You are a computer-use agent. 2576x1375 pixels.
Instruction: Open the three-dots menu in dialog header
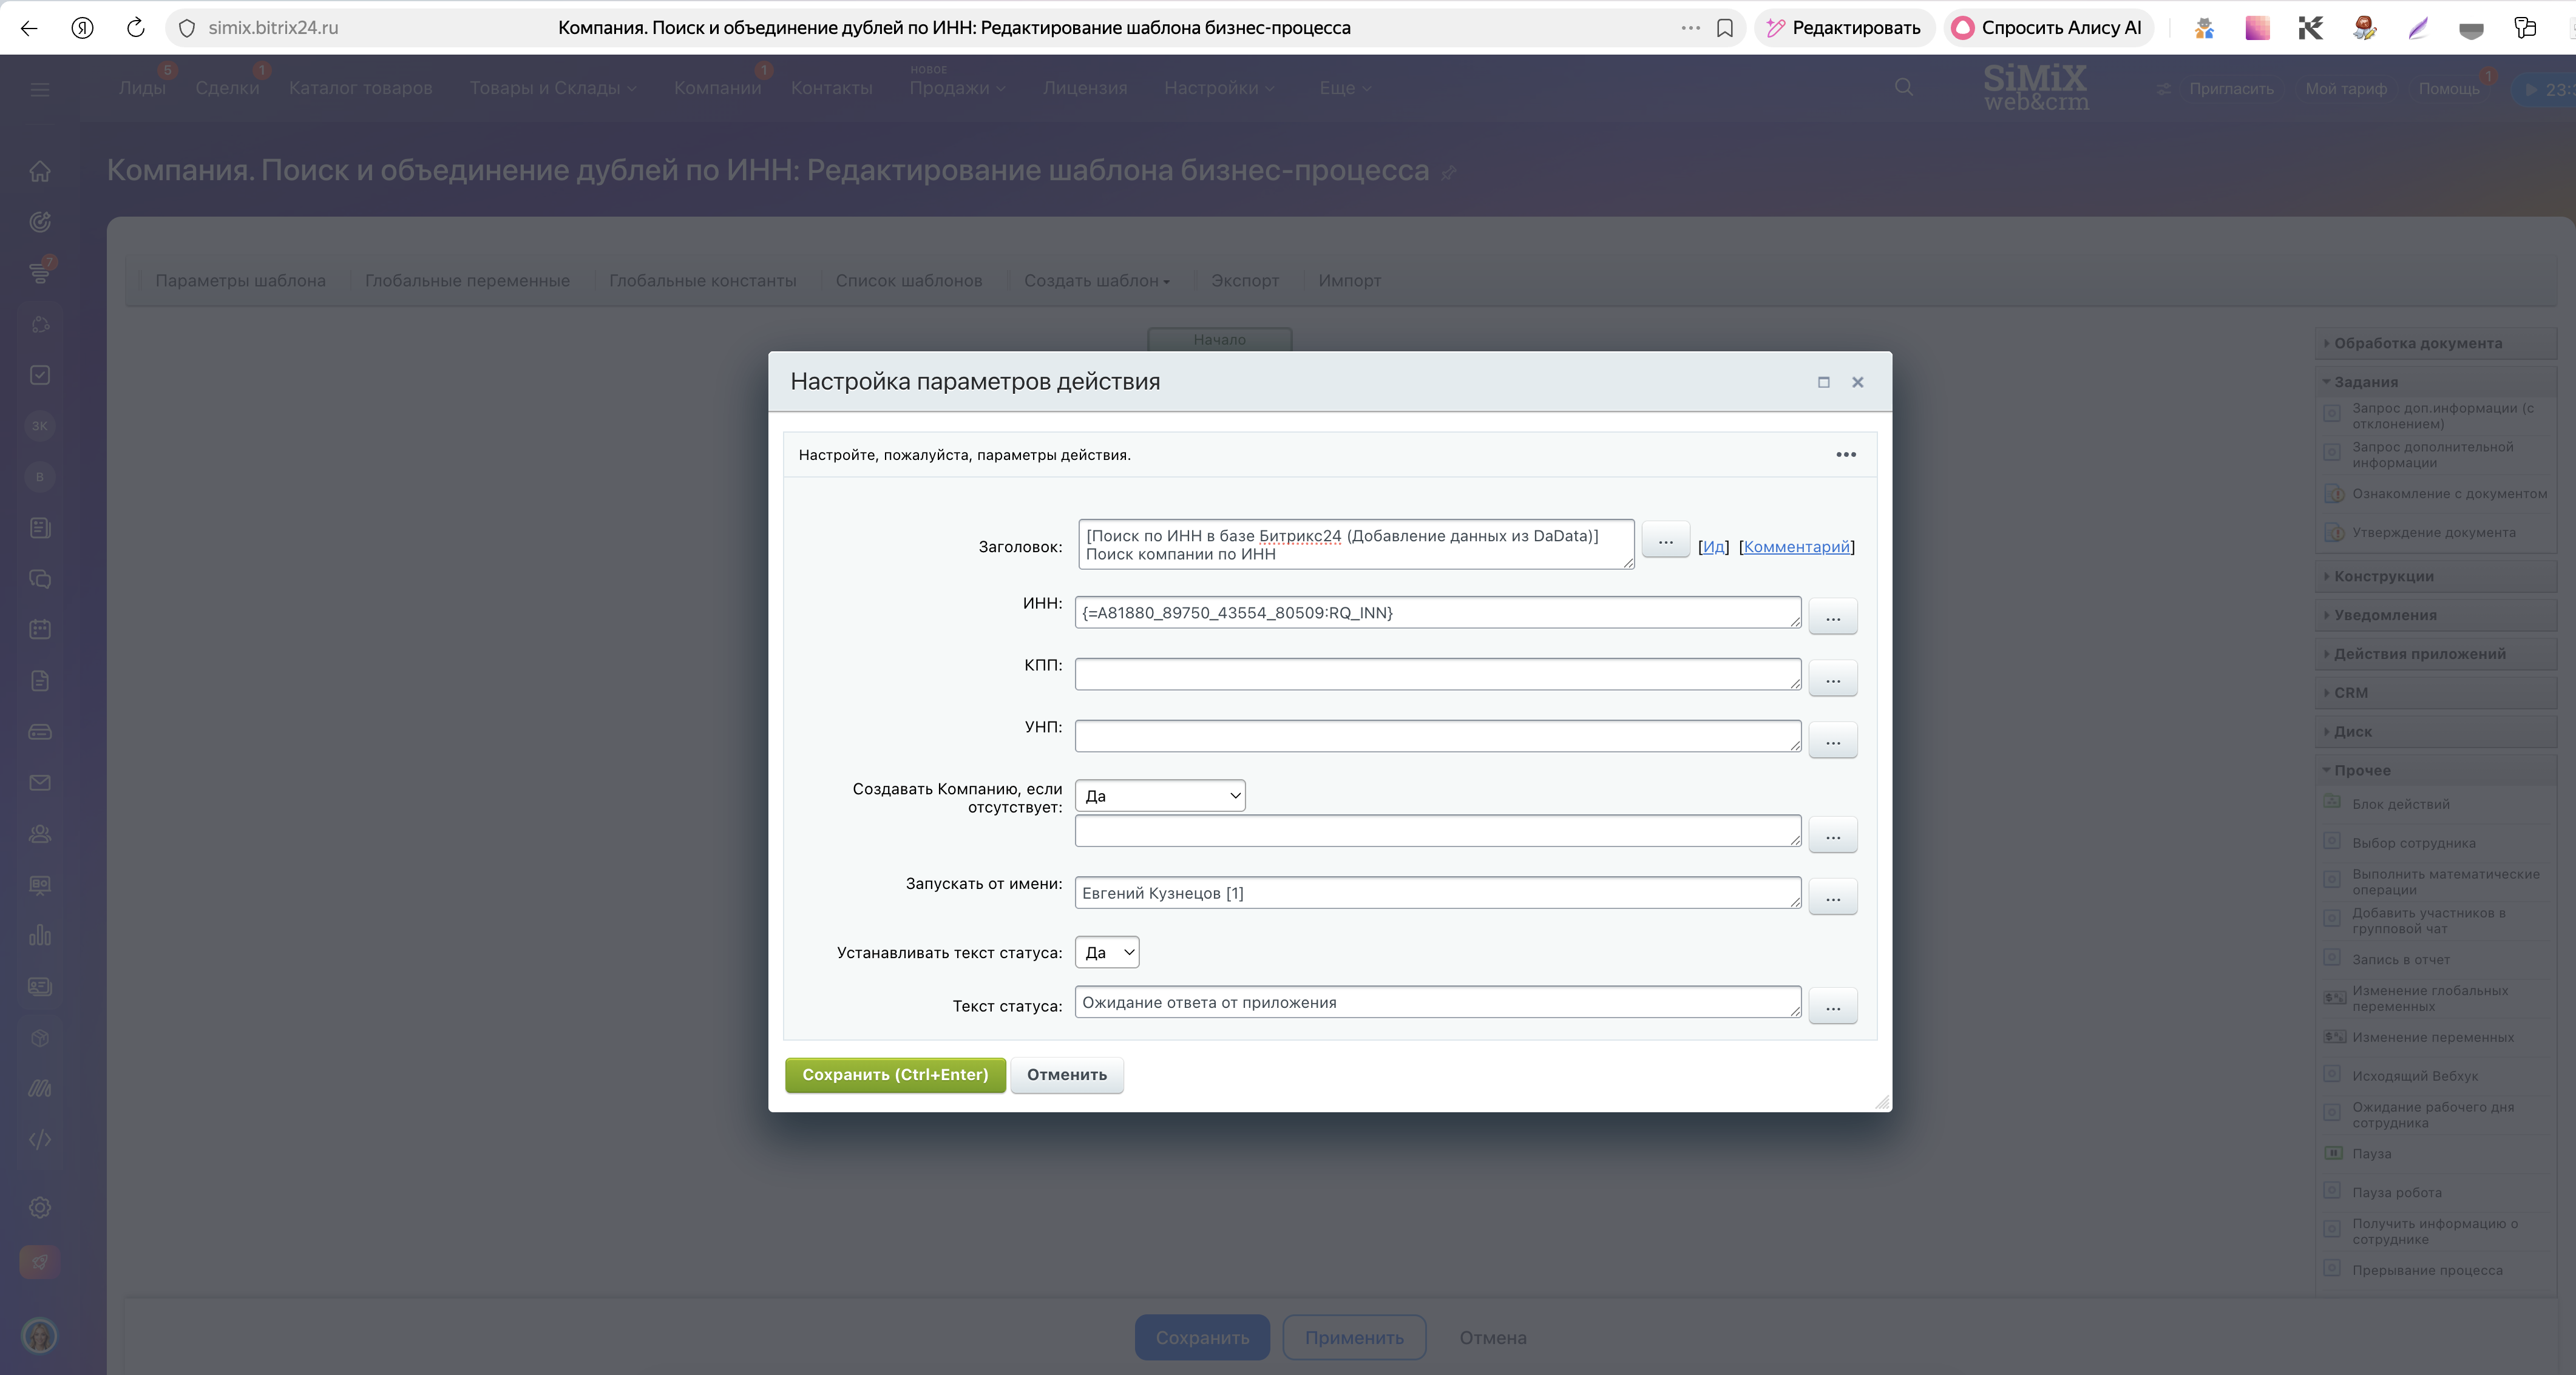[1845, 455]
